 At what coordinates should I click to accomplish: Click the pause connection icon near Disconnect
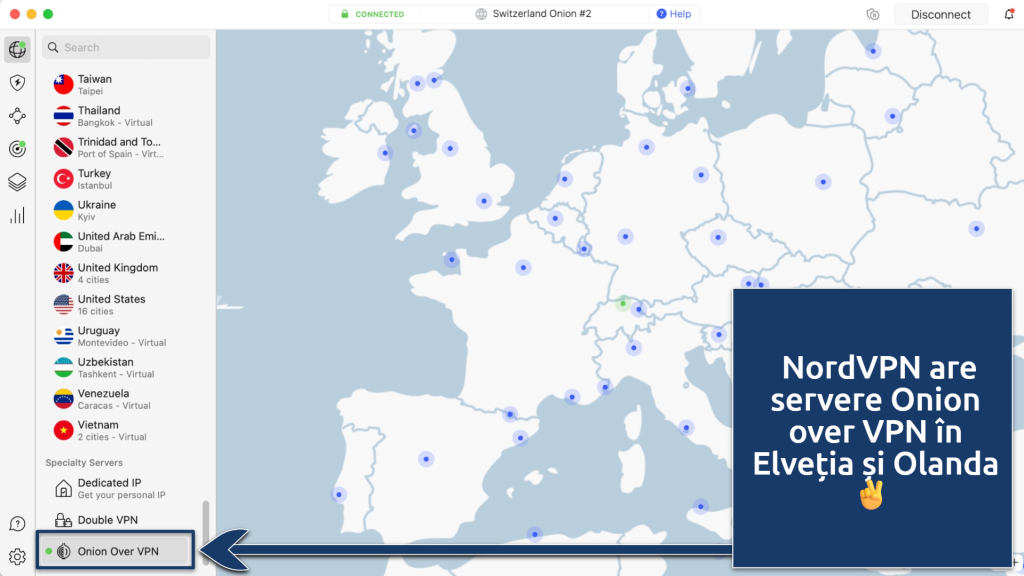[872, 14]
